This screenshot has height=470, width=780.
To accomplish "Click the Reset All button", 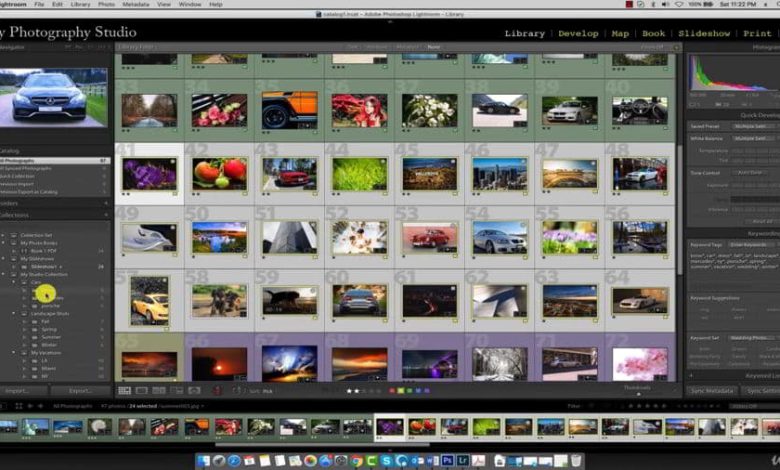I will [x=762, y=221].
